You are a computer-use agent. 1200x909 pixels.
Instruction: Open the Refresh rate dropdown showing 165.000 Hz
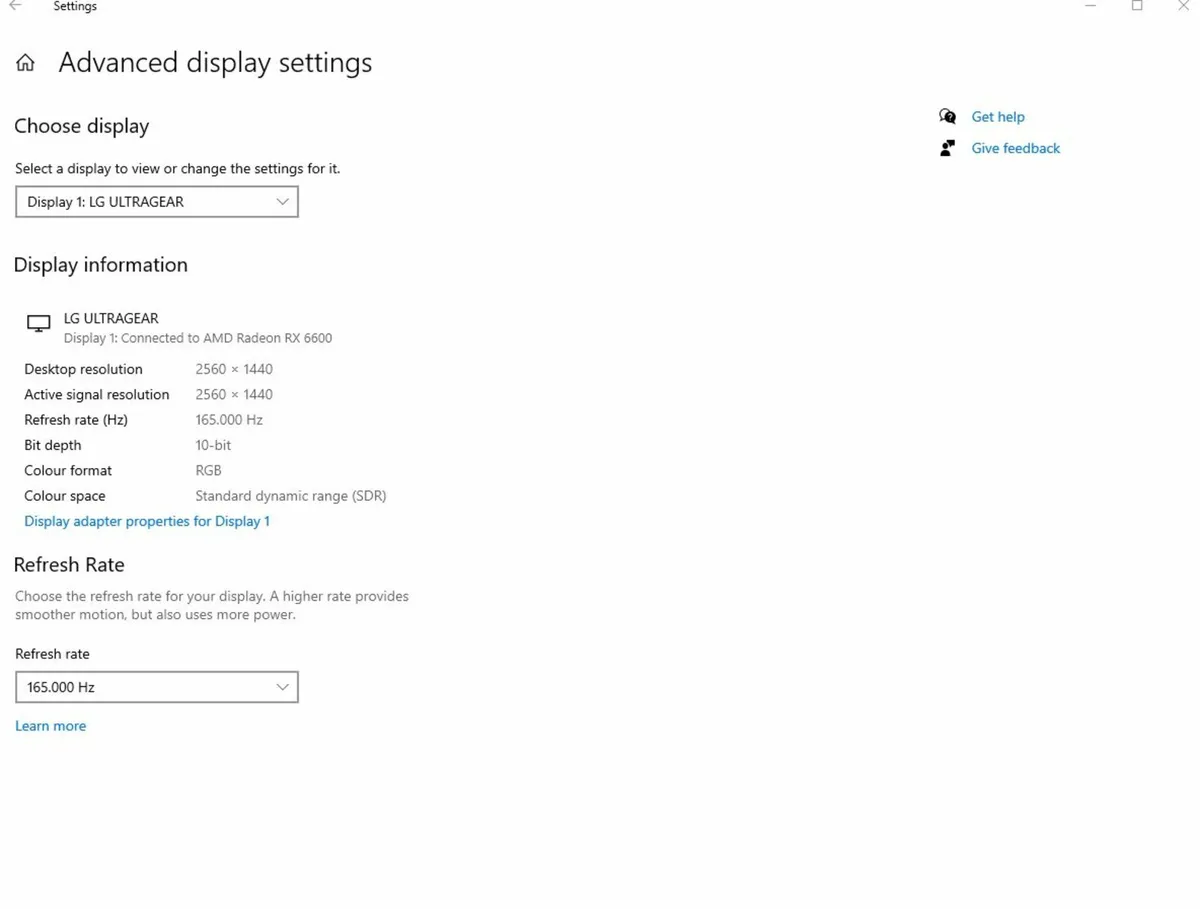pos(156,687)
